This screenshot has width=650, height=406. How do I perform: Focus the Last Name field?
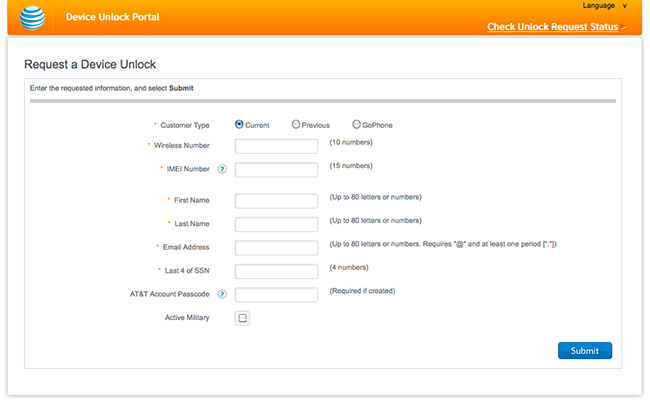point(276,224)
